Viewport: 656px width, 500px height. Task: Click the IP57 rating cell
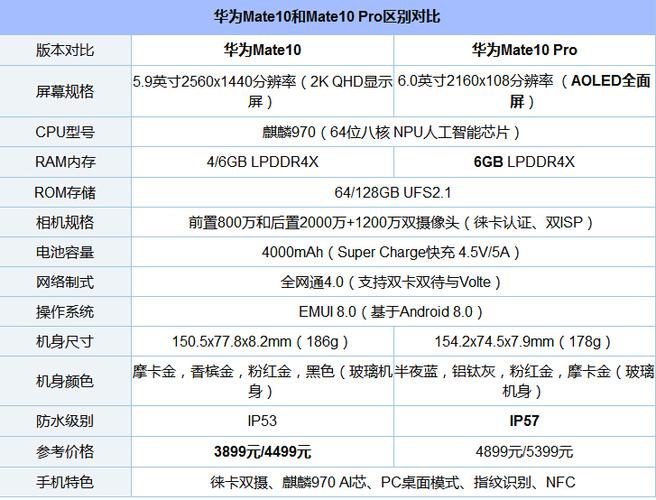coord(525,421)
